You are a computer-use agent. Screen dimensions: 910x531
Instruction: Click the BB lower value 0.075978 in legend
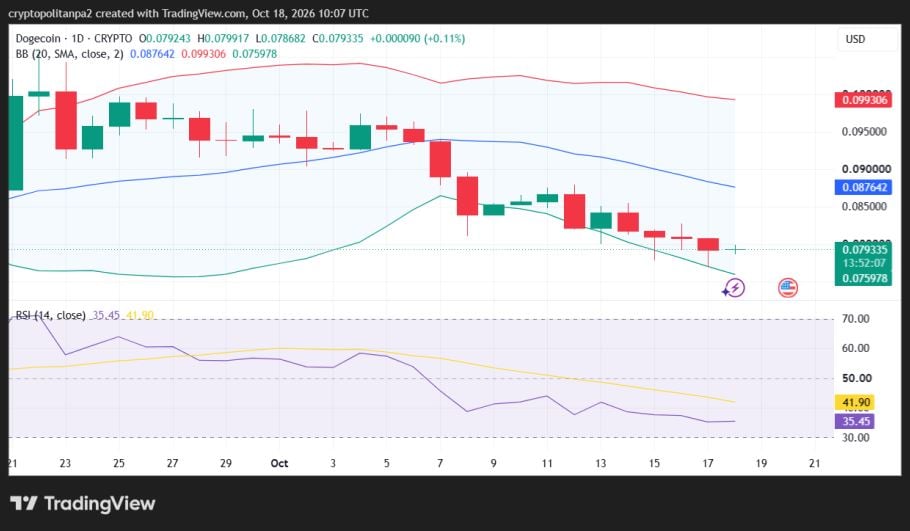point(254,54)
